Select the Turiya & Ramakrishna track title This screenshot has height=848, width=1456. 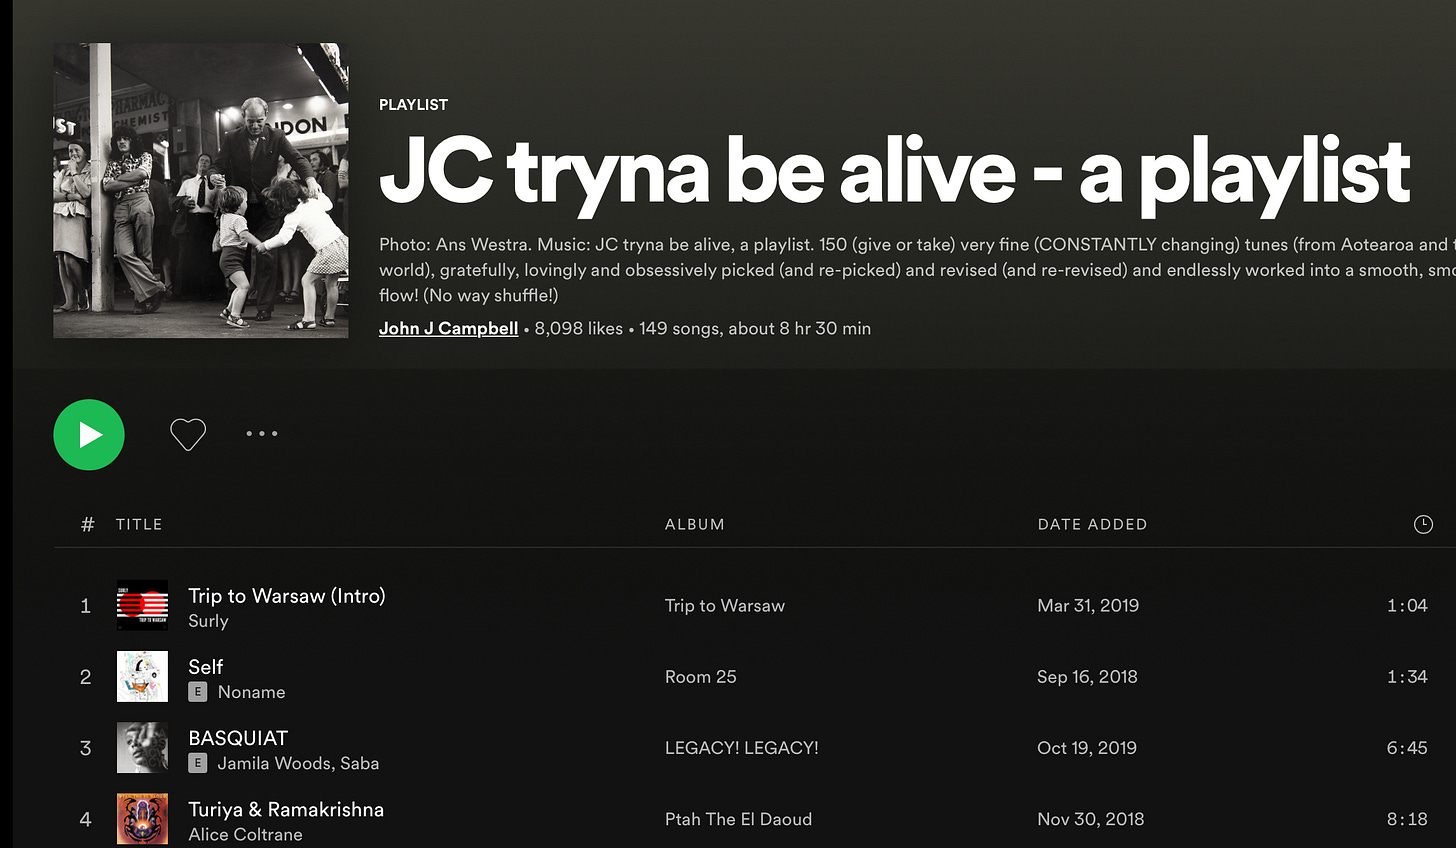pyautogui.click(x=286, y=809)
